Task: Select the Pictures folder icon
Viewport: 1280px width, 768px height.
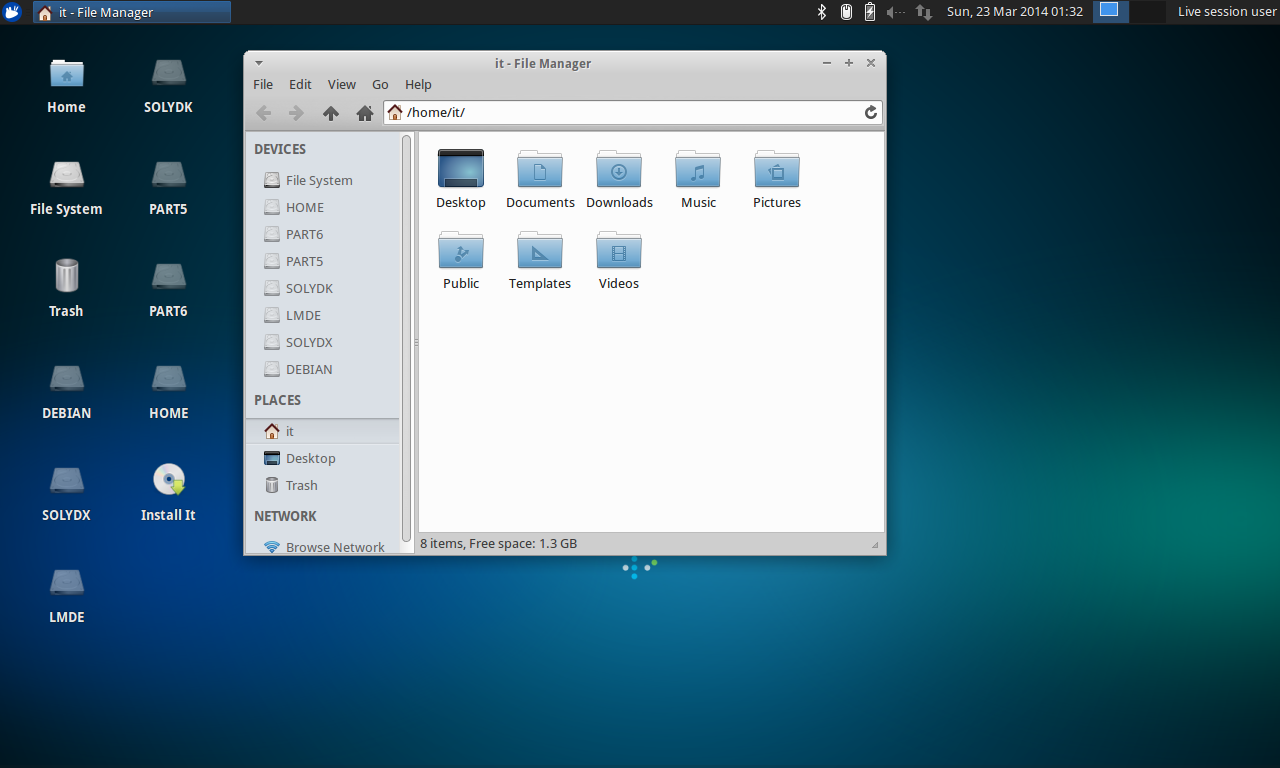Action: [777, 169]
